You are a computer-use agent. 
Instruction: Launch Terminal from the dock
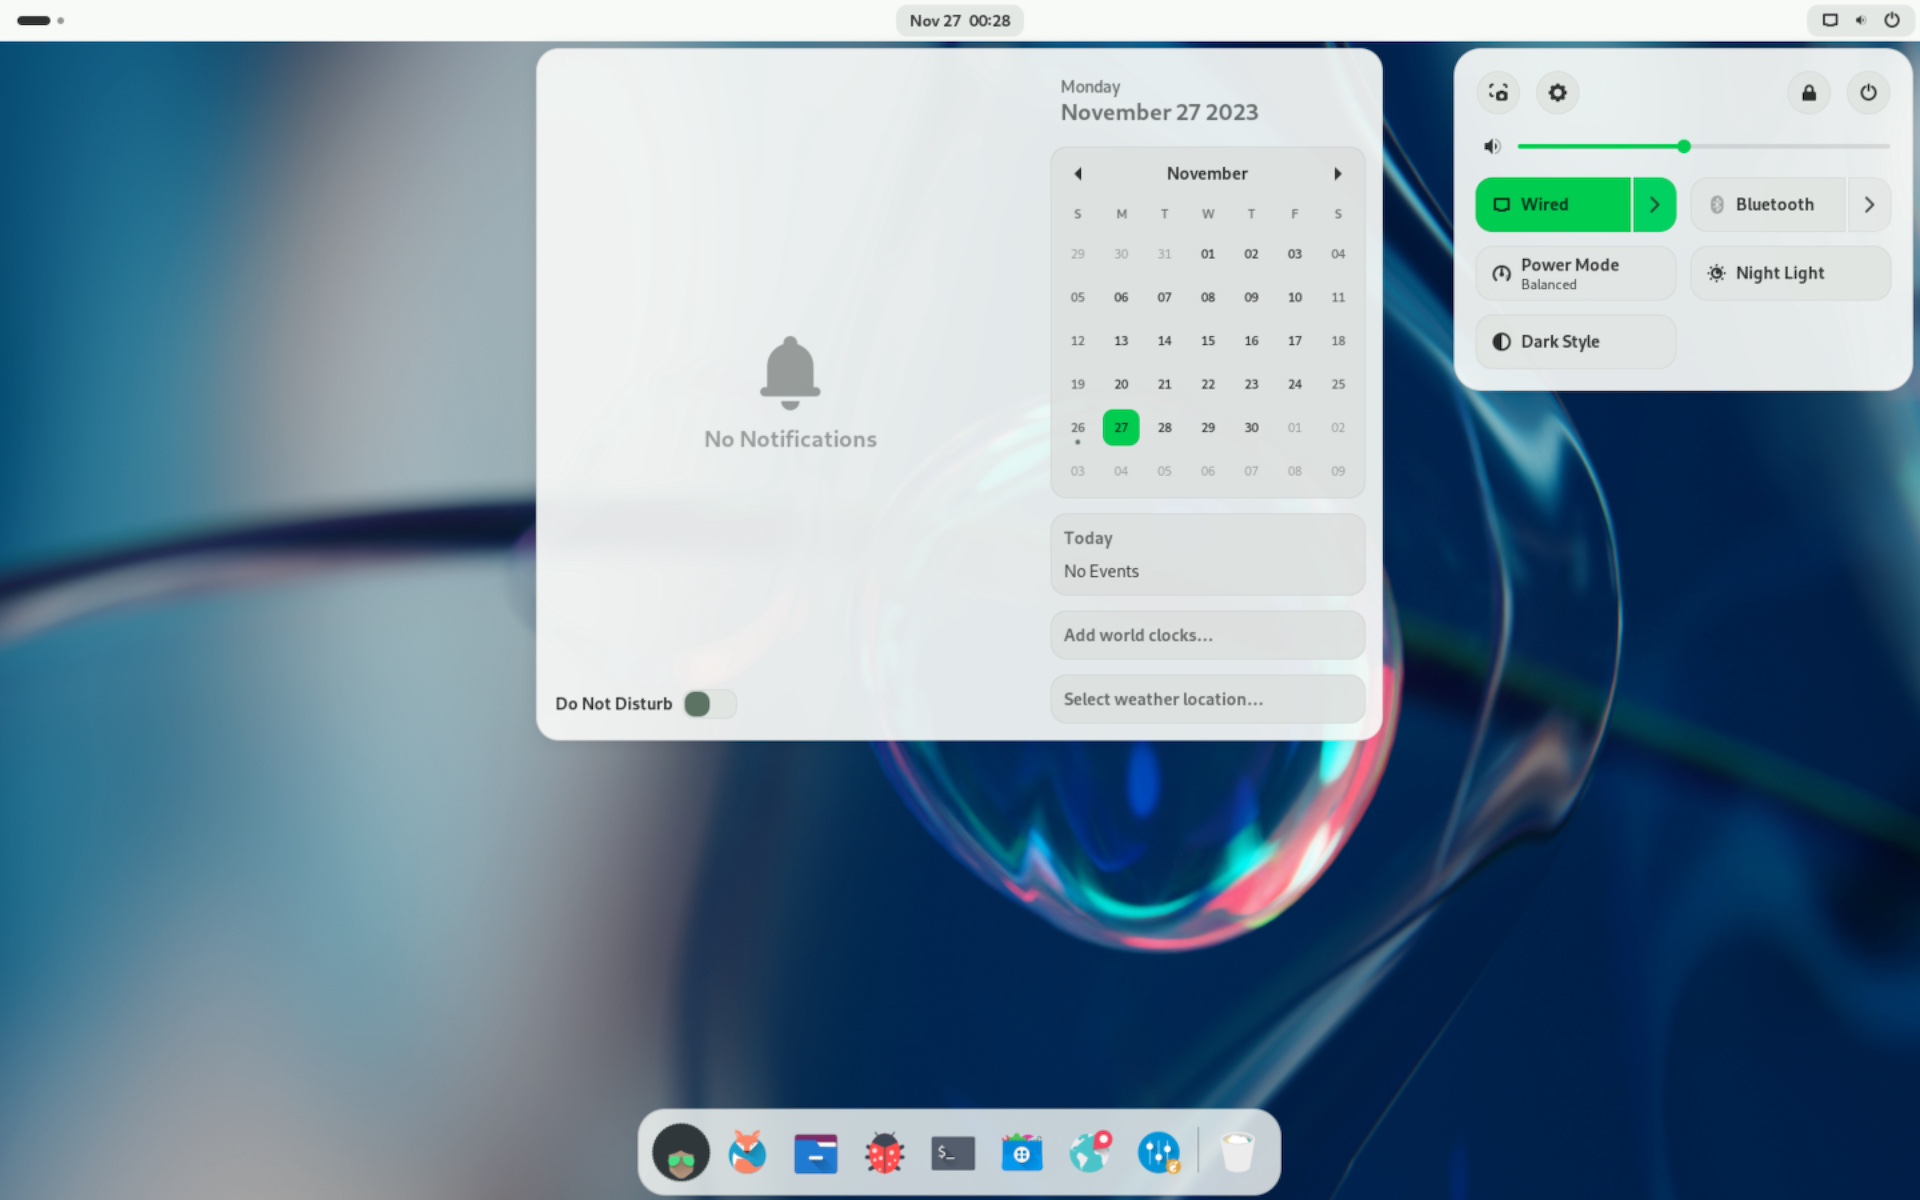tap(953, 1153)
